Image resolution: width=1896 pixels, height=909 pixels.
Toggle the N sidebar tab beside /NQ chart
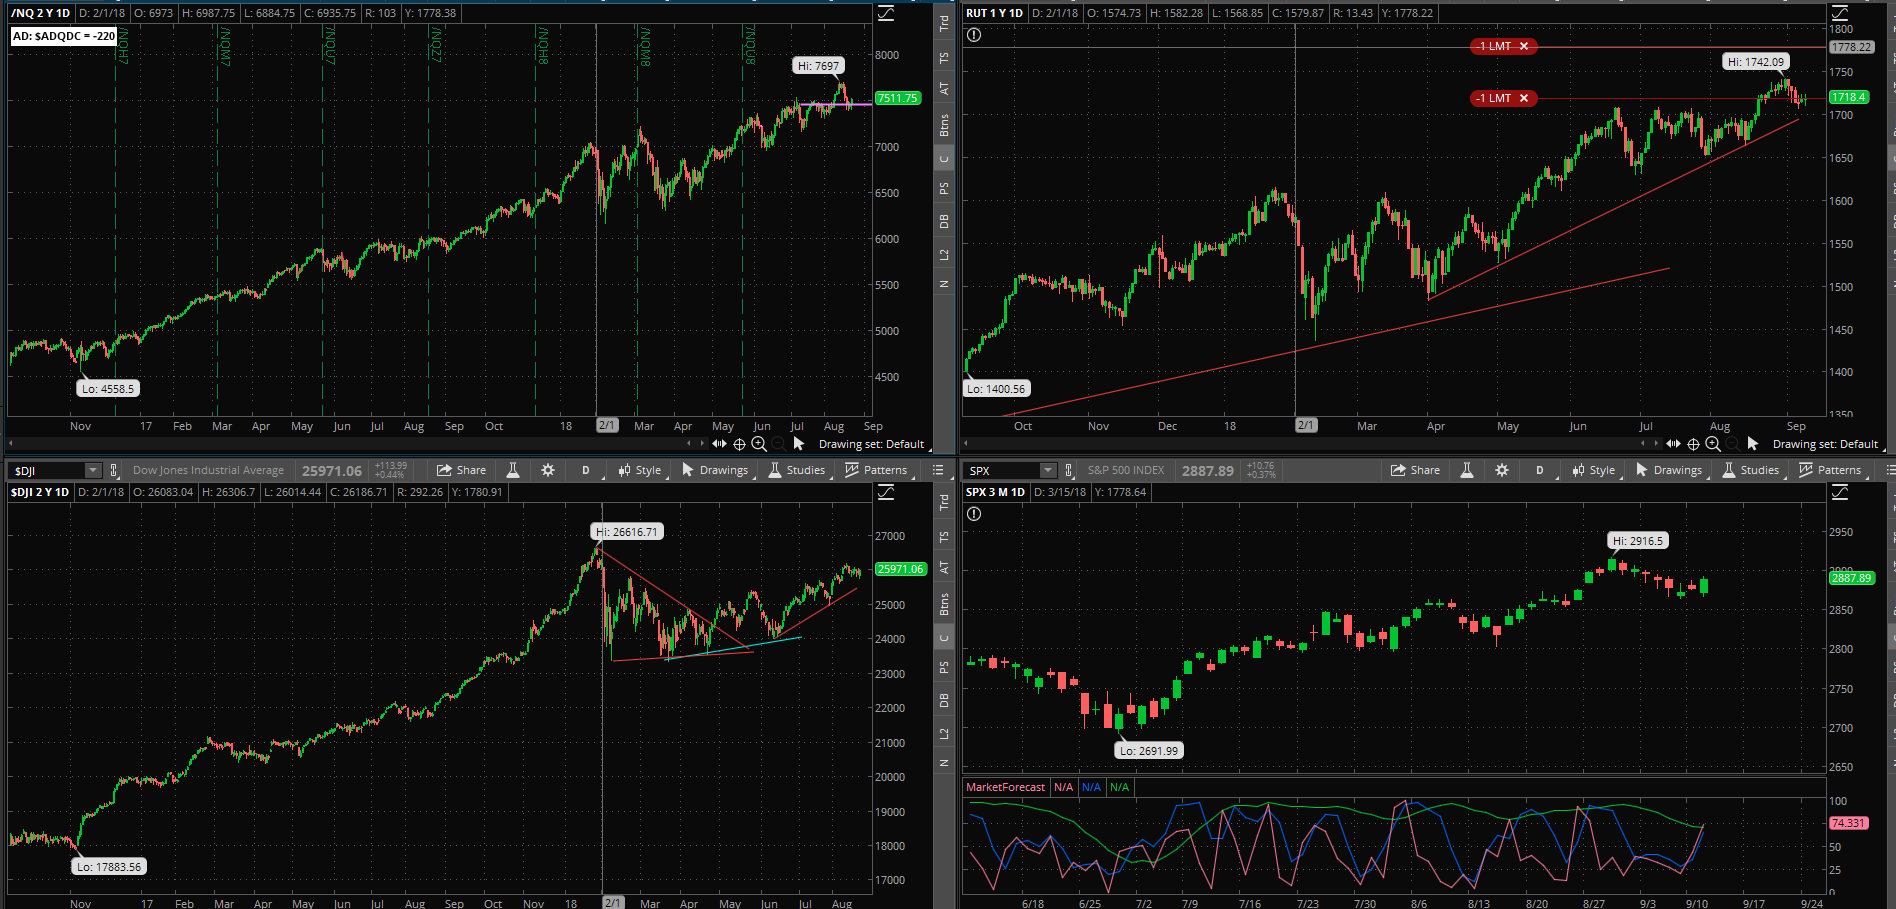coord(943,284)
